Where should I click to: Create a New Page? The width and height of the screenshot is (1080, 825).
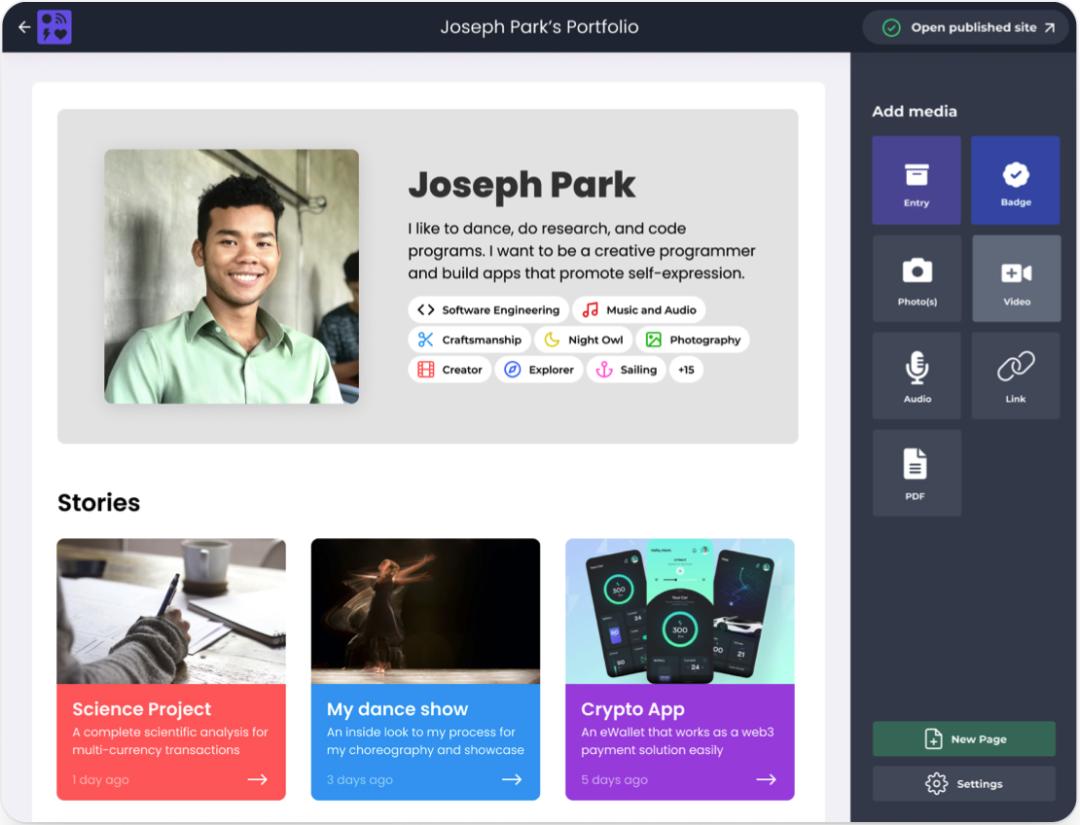pyautogui.click(x=964, y=739)
